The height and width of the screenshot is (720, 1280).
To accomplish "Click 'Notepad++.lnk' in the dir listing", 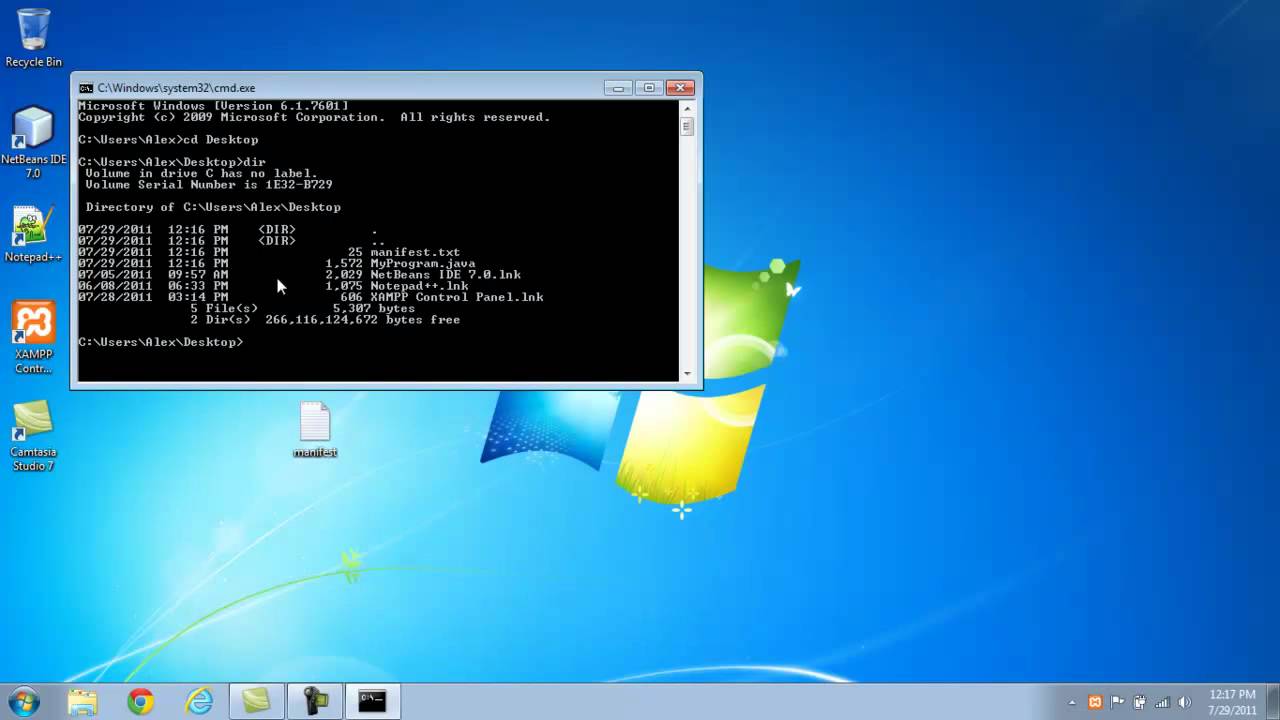I will (419, 286).
